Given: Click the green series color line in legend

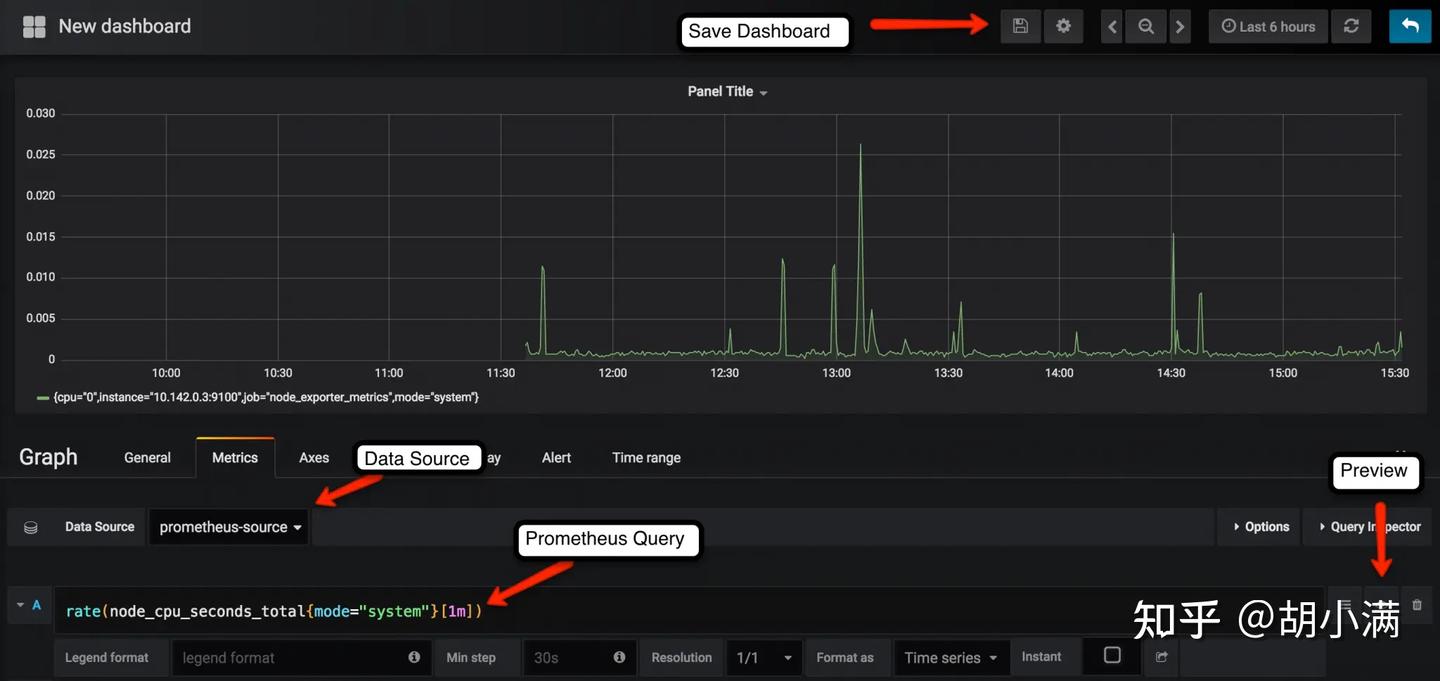Looking at the screenshot, I should (x=43, y=398).
